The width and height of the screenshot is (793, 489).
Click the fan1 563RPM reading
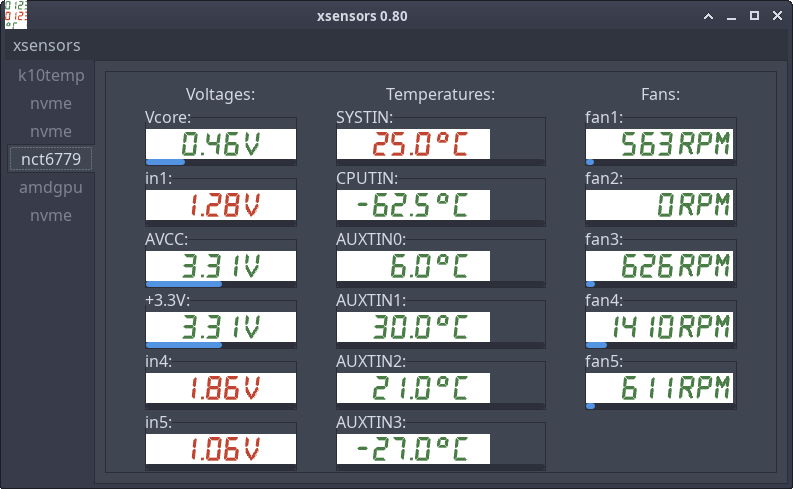pos(659,144)
